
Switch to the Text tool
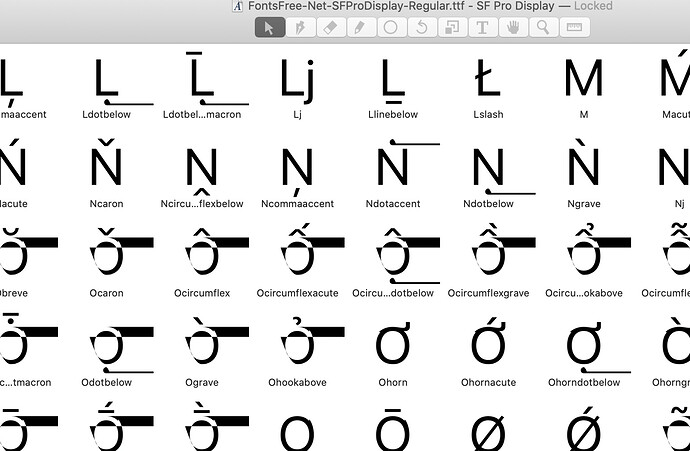point(483,28)
